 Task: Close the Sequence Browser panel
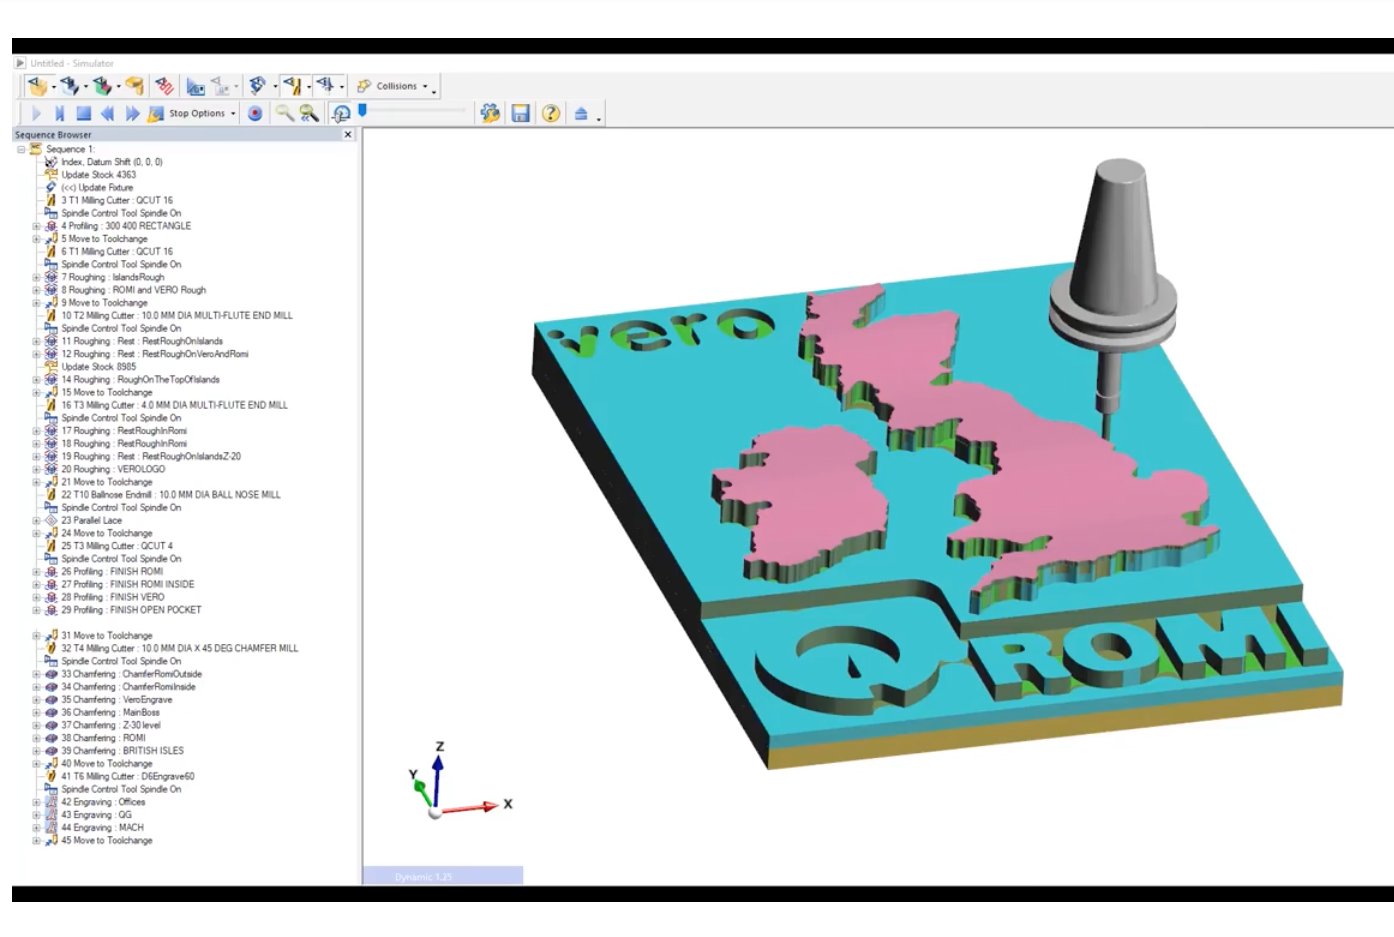pos(348,135)
